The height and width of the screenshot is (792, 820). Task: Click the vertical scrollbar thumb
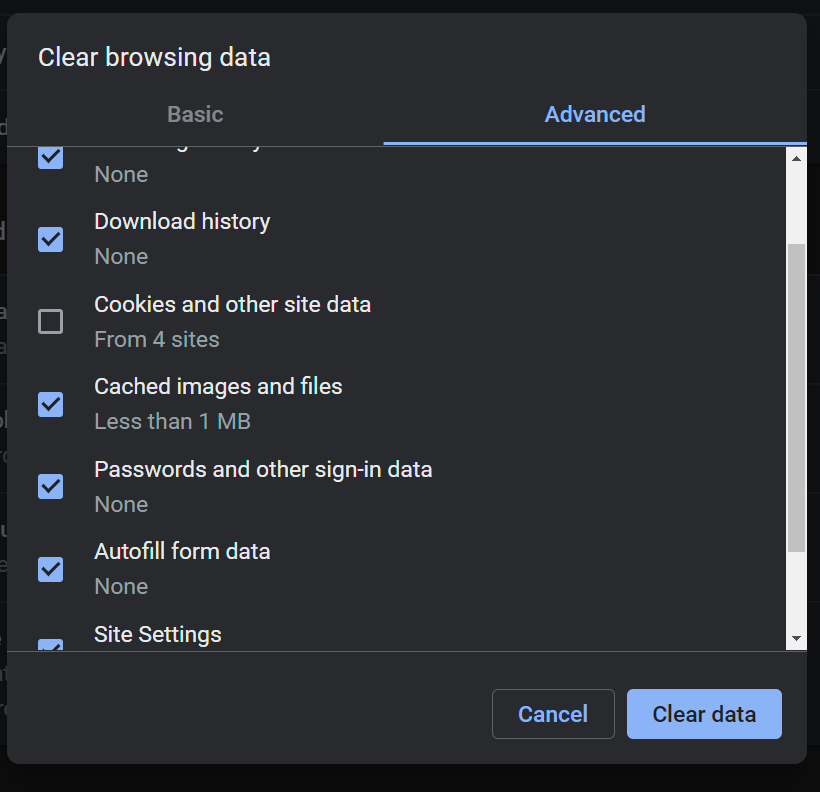[796, 397]
